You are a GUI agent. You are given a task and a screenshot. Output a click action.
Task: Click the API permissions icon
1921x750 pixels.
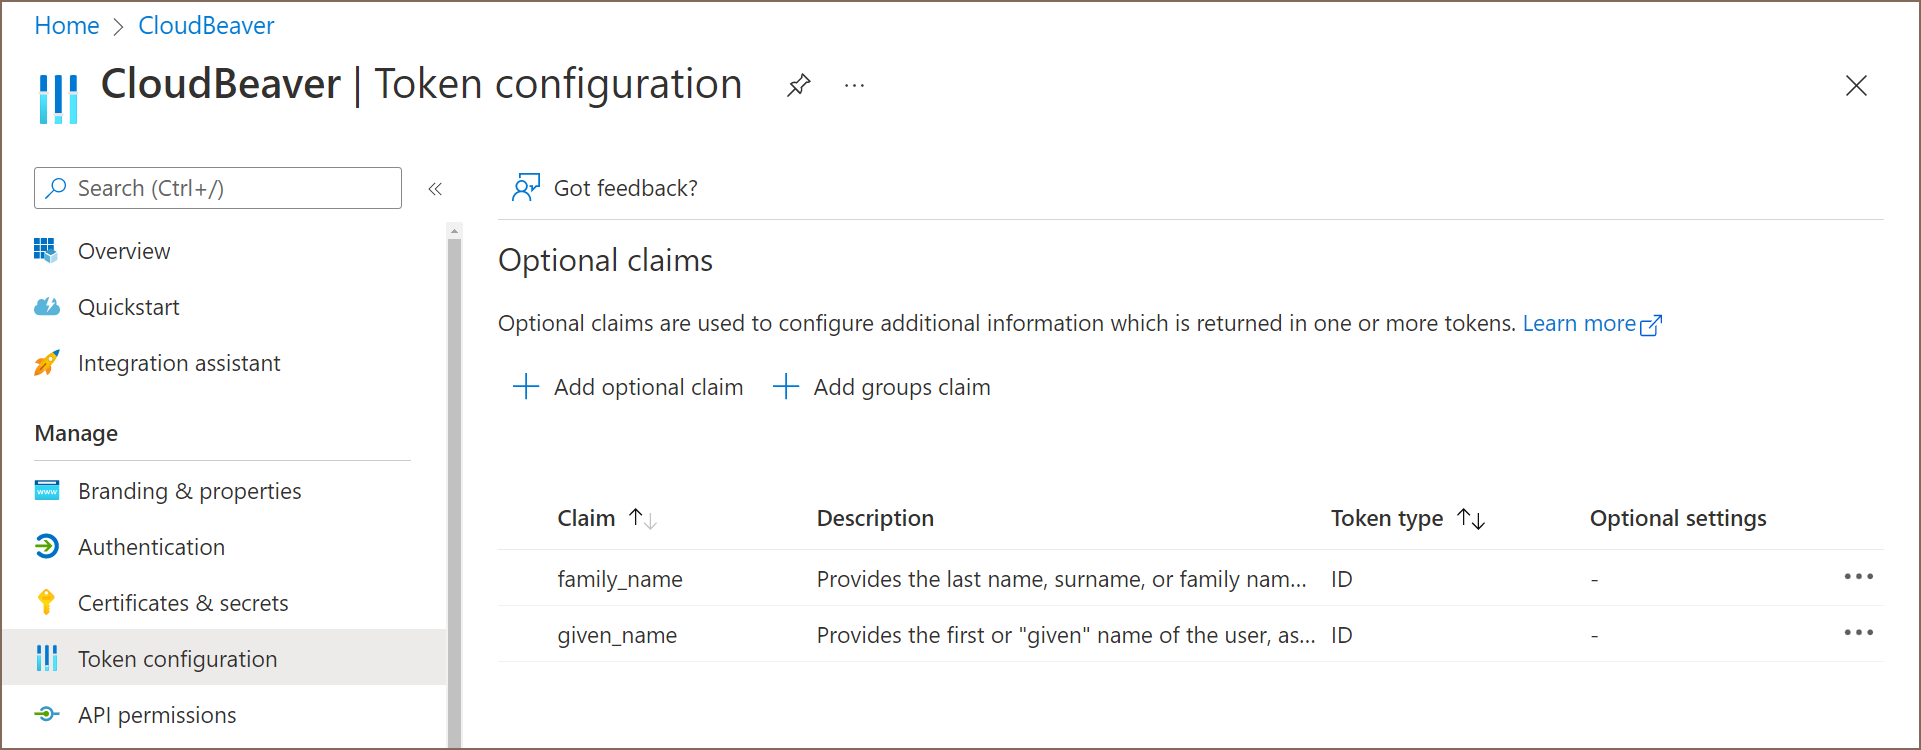(46, 714)
